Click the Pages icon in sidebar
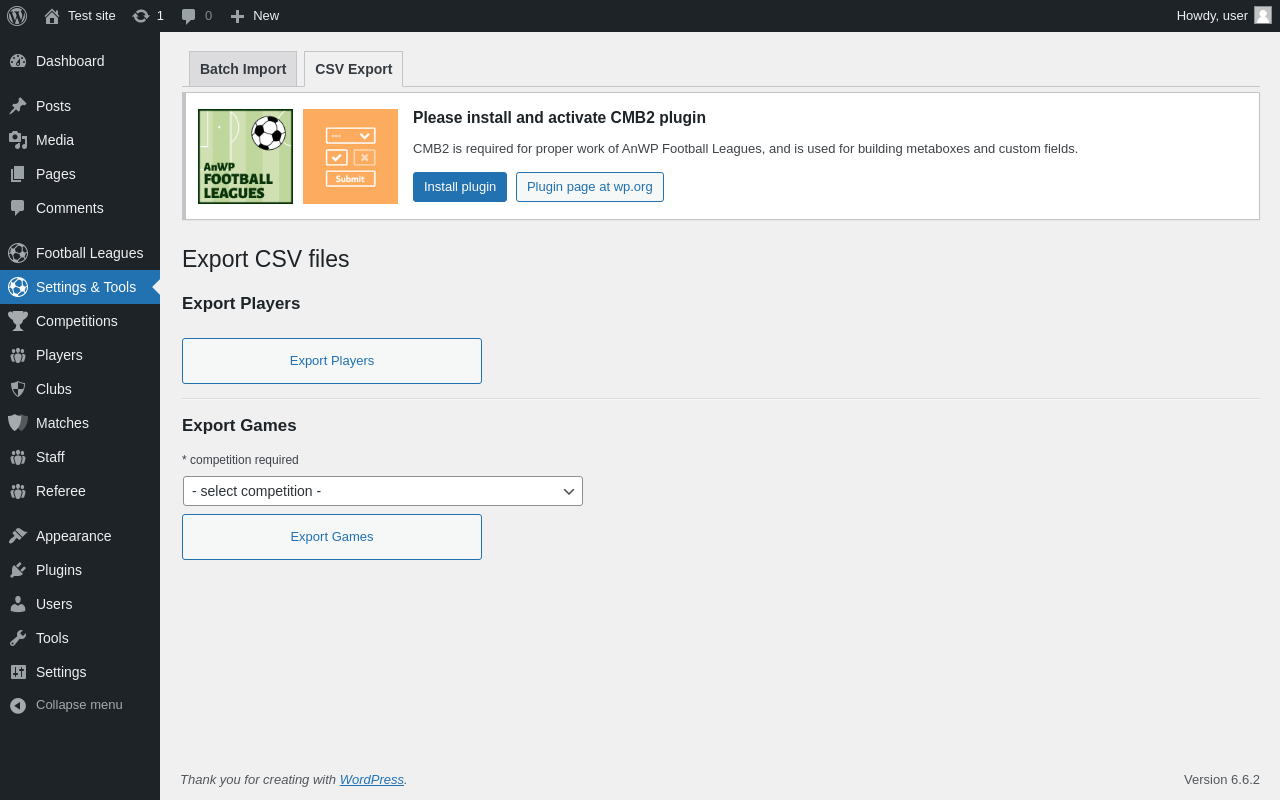 click(x=18, y=174)
